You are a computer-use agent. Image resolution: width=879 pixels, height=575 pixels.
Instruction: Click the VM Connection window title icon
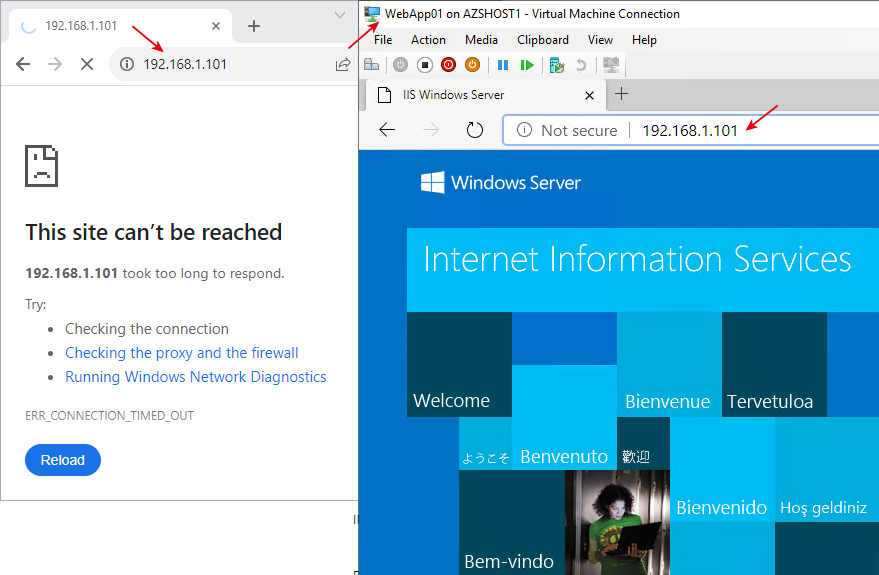click(372, 13)
